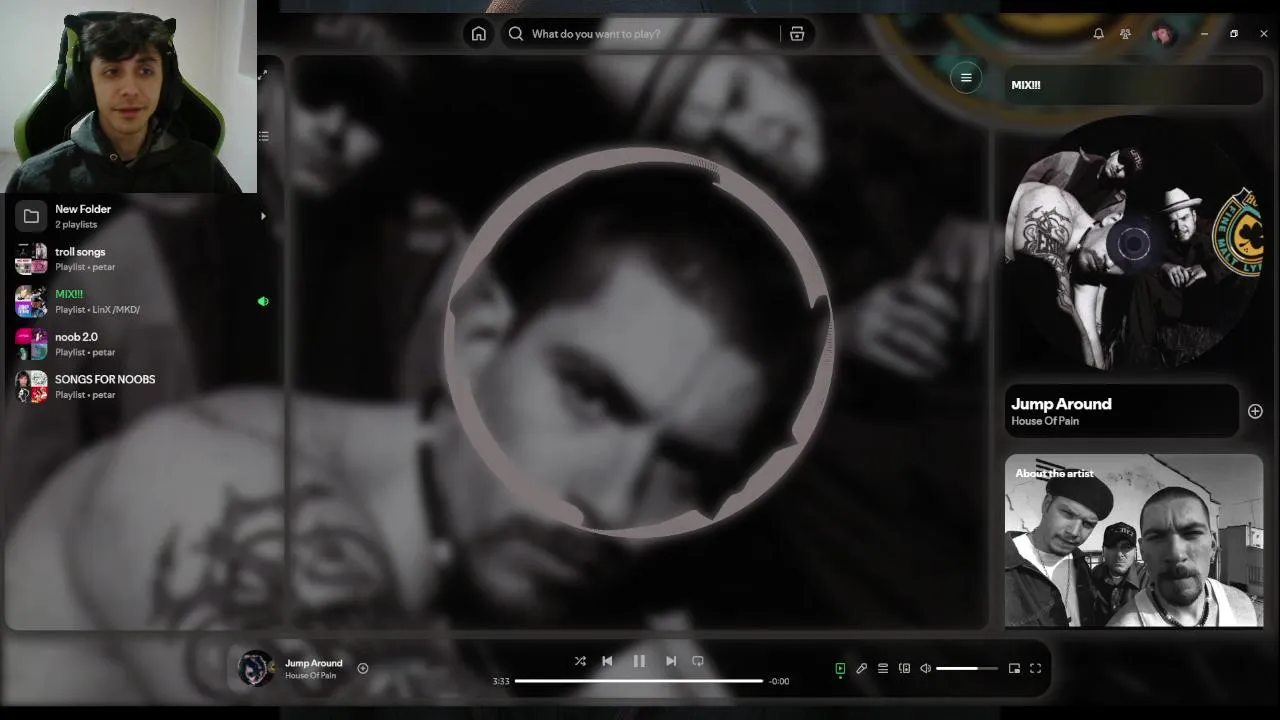Open House Of Pain link in playback bar
1280x720 pixels.
(x=310, y=676)
